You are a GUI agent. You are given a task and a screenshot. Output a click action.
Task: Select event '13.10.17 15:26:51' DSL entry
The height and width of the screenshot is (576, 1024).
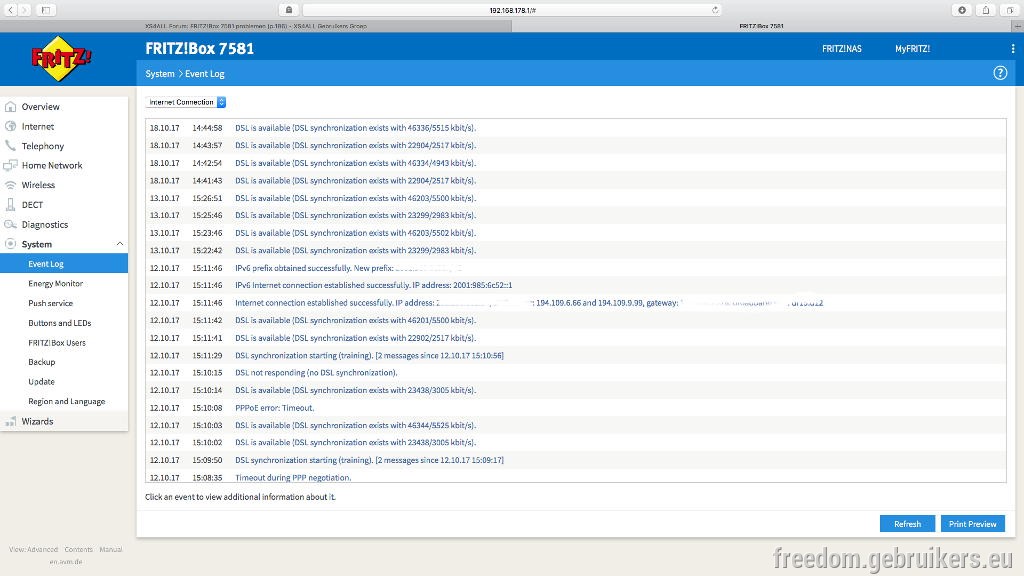click(575, 198)
